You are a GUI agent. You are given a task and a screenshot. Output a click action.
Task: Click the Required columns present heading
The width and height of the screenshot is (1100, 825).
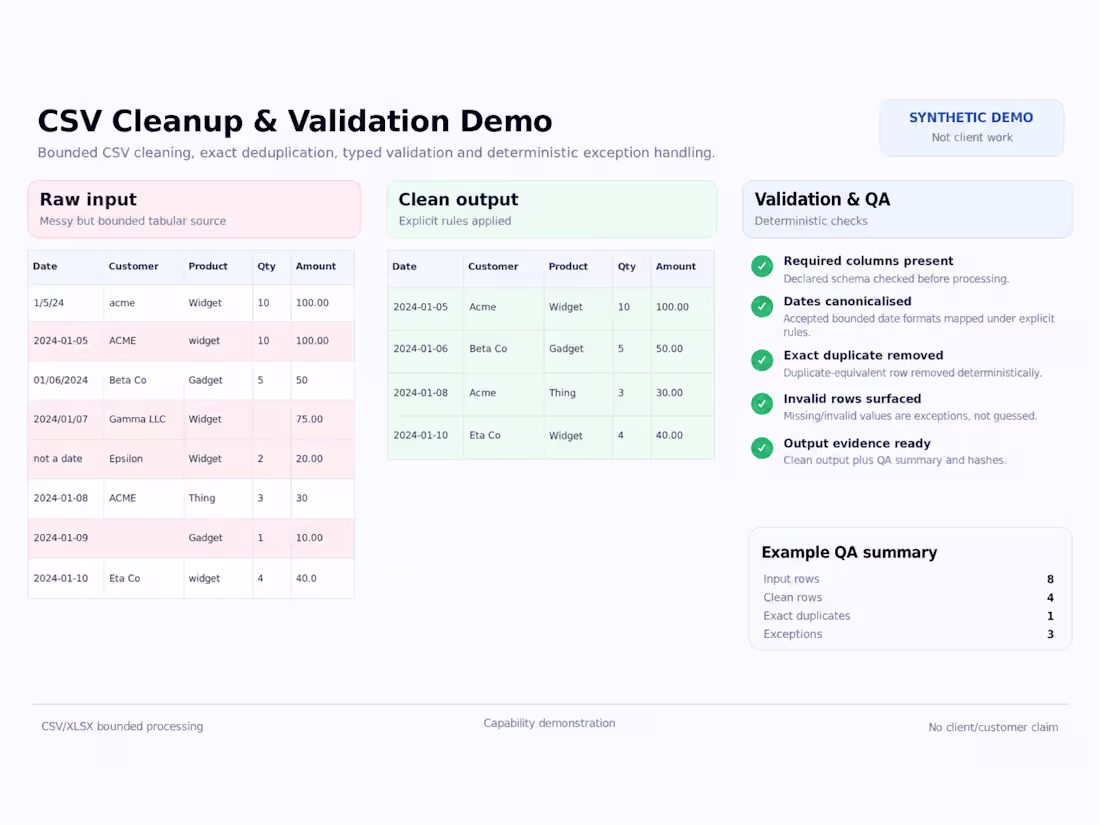pos(868,261)
